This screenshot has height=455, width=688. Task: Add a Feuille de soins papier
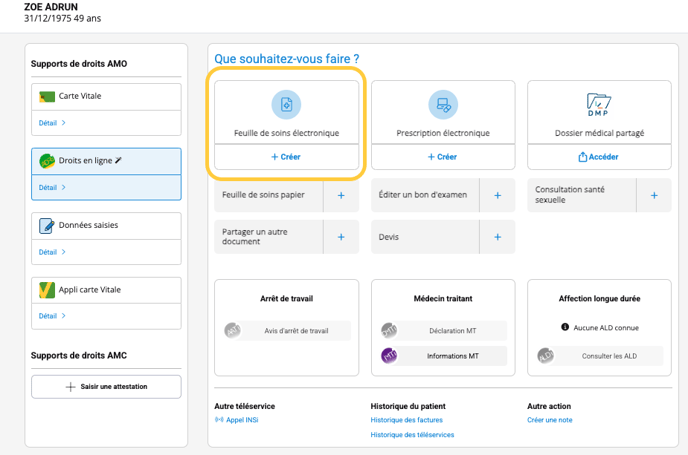[341, 196]
